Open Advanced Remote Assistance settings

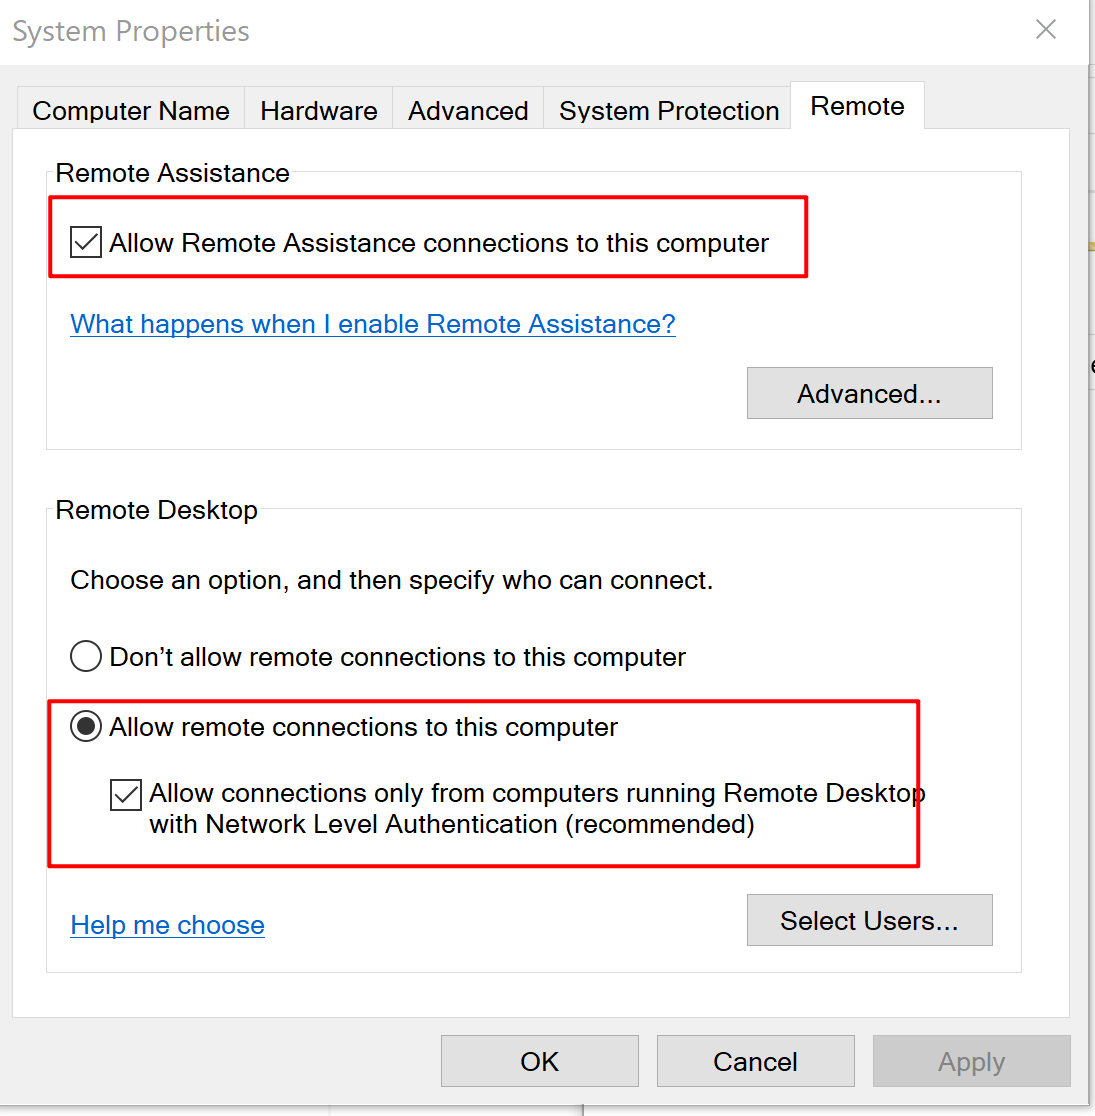[x=869, y=393]
